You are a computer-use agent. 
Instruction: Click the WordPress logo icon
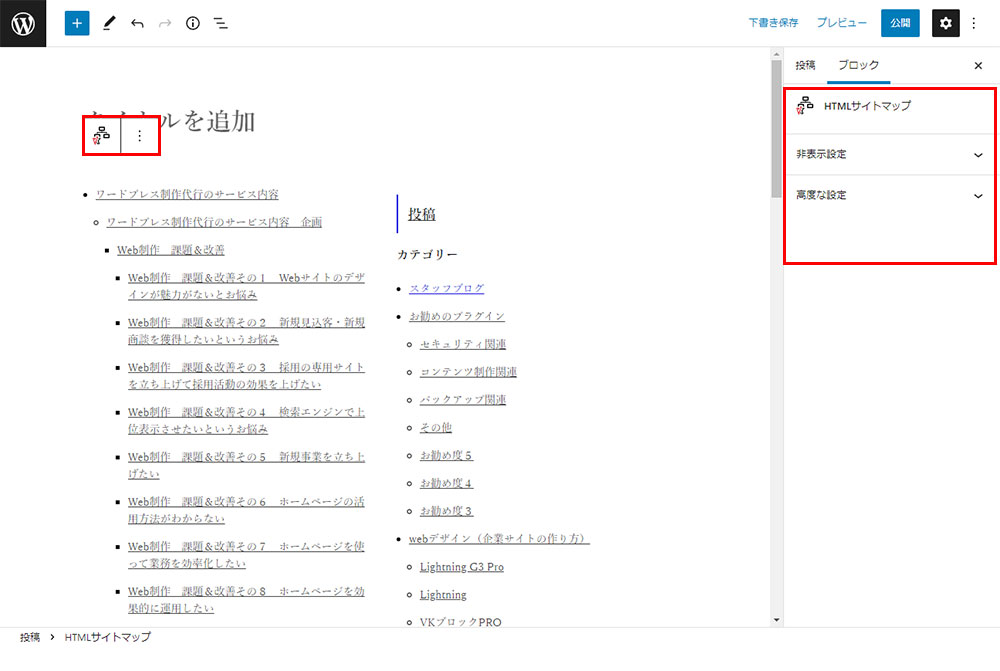23,23
